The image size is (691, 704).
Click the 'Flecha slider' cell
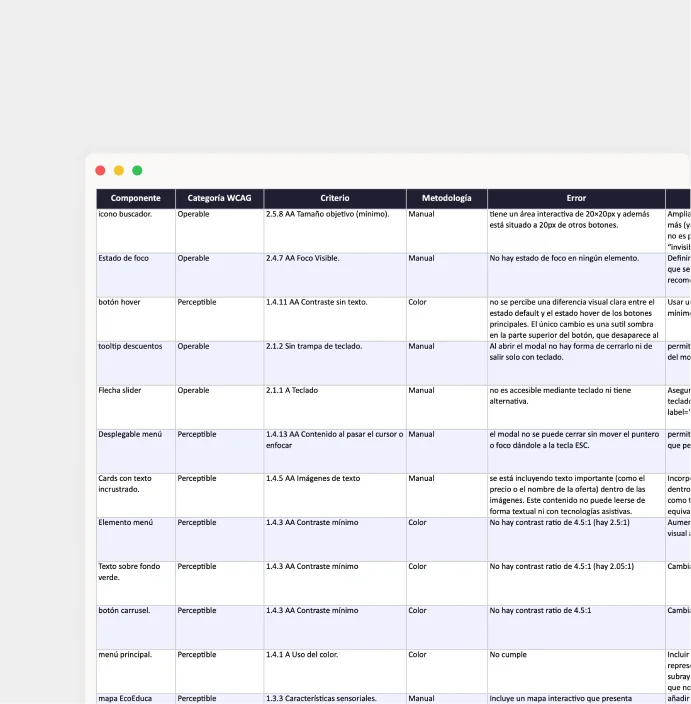[x=136, y=407]
